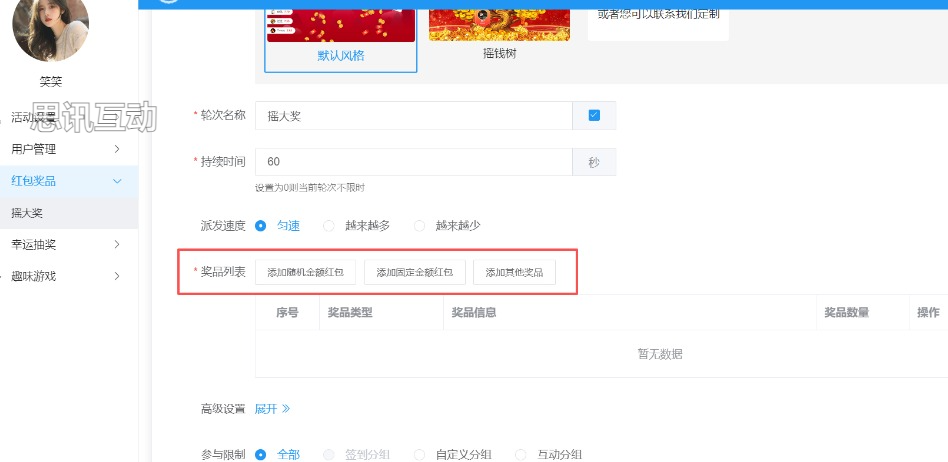The height and width of the screenshot is (462, 948).
Task: Pick the 越来越少 speed radio button
Action: 419,226
